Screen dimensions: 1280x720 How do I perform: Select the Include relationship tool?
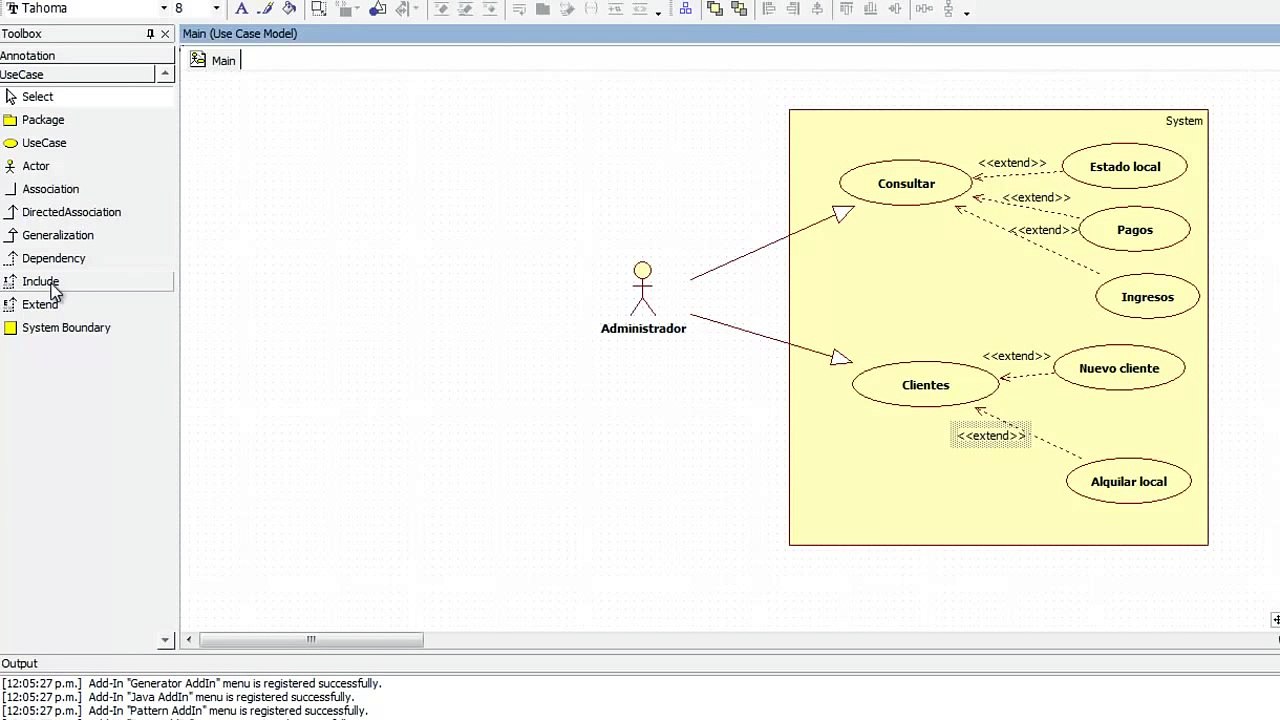[87, 281]
